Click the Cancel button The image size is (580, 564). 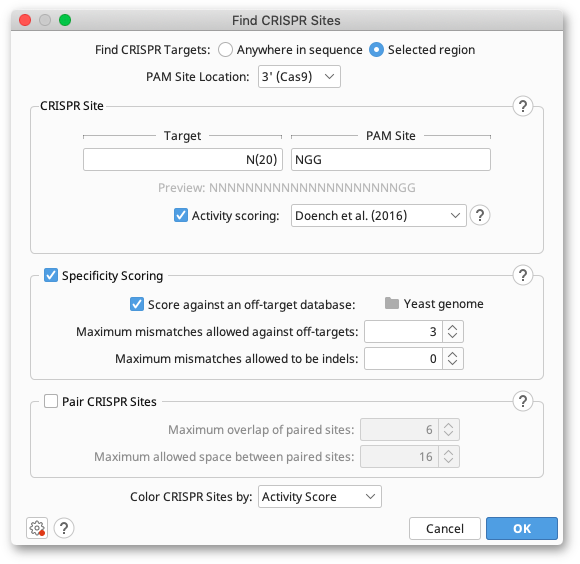point(445,528)
